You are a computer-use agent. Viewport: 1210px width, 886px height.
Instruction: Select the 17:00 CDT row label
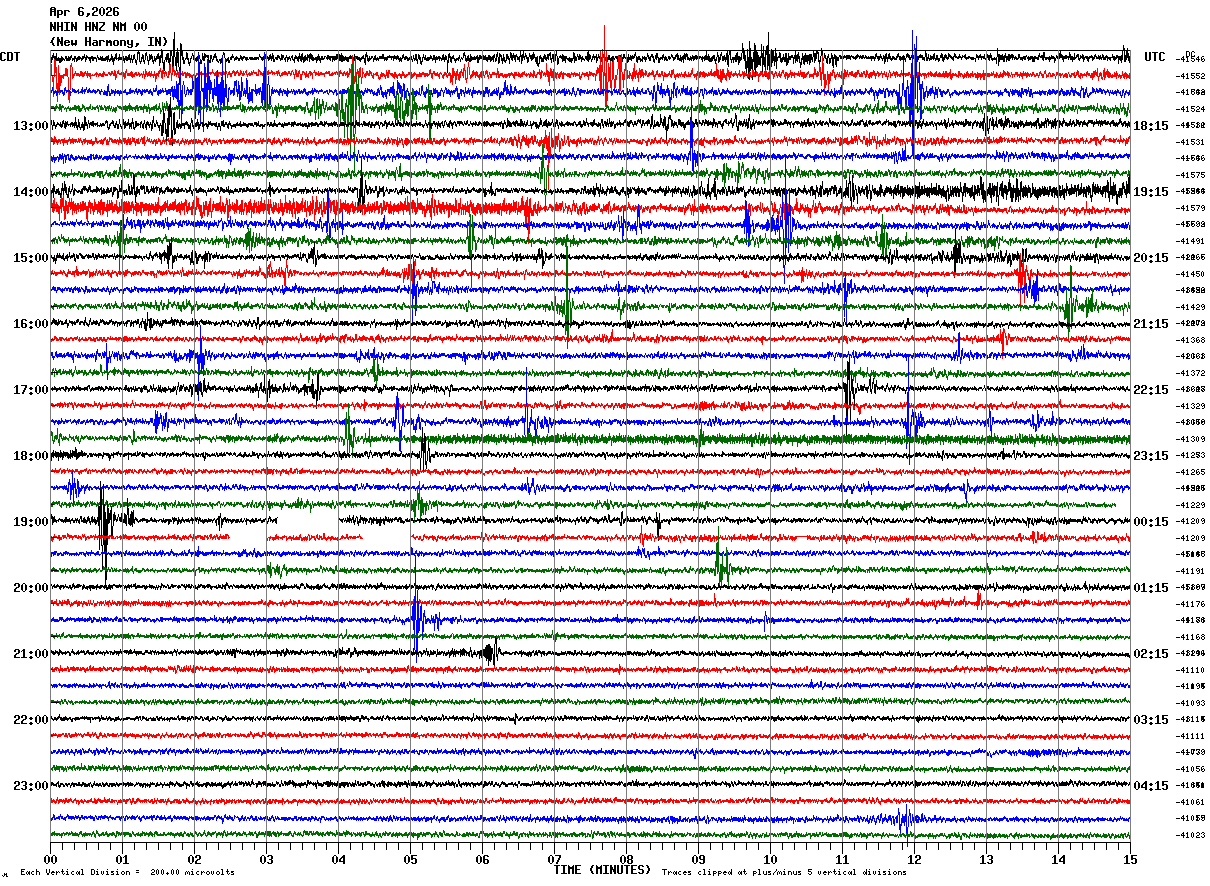[31, 390]
